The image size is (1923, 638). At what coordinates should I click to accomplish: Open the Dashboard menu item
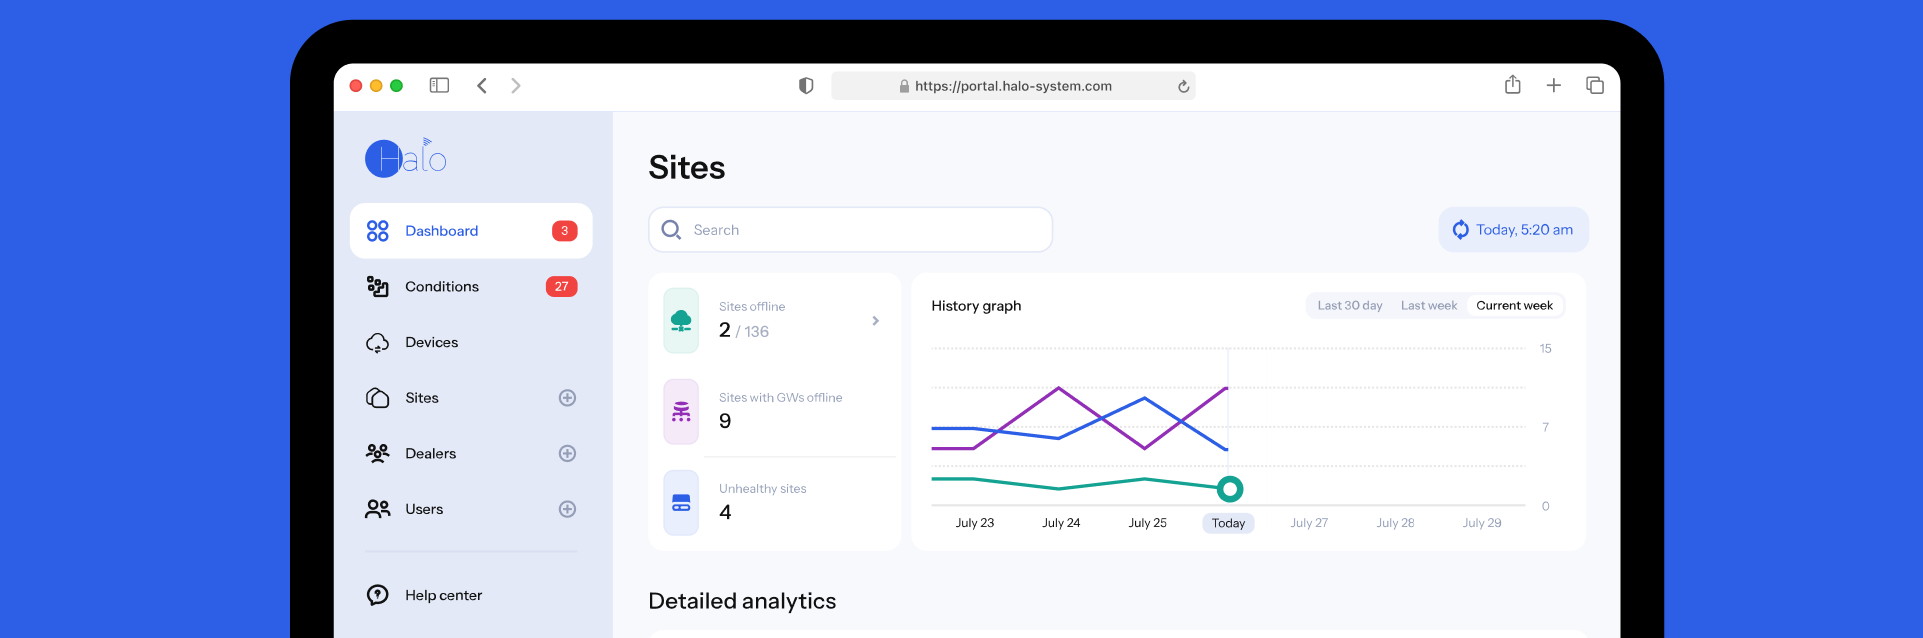tap(471, 231)
